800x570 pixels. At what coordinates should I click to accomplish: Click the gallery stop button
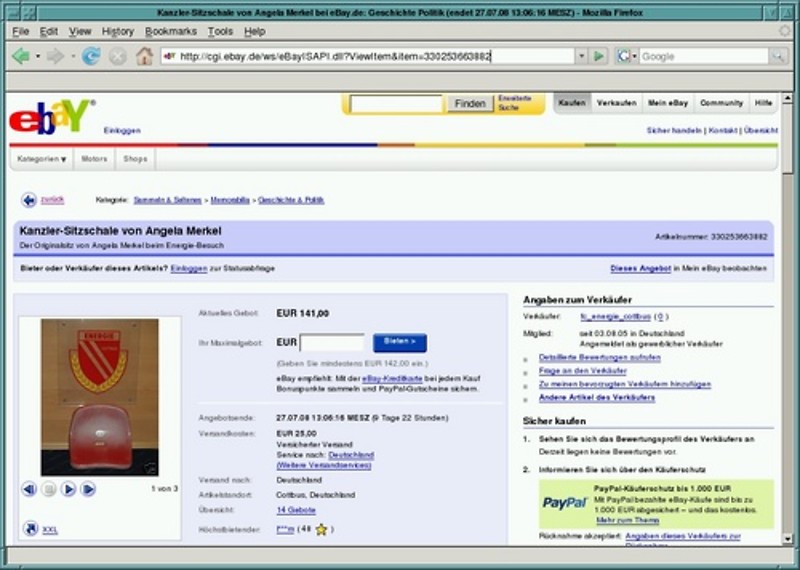pyautogui.click(x=48, y=489)
